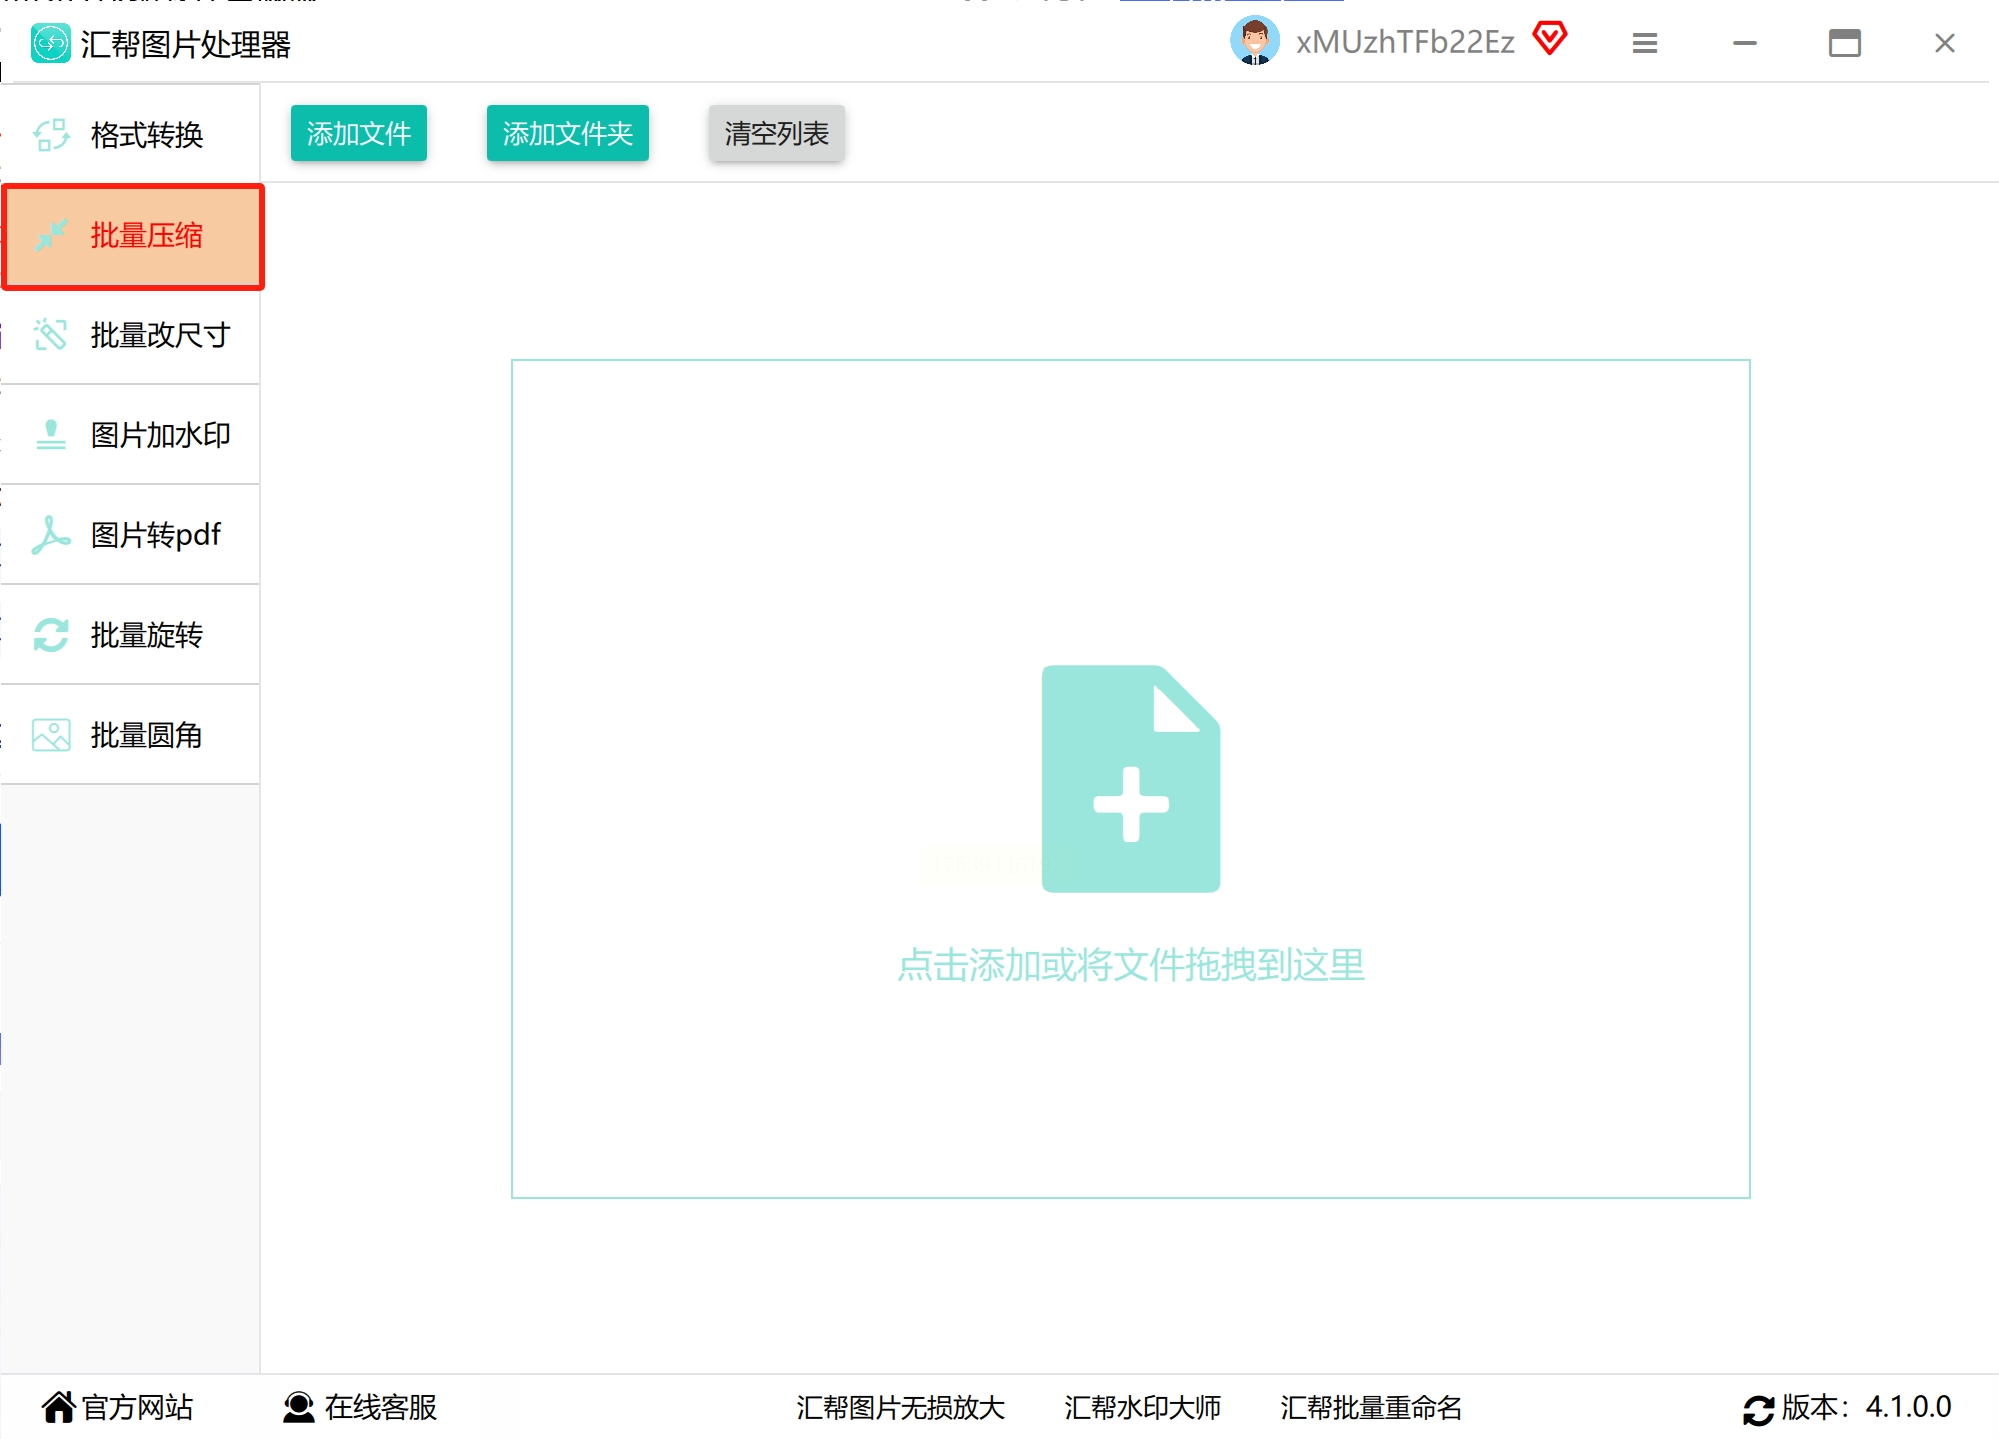Minimize the application window
Image resolution: width=1999 pixels, height=1439 pixels.
1745,43
